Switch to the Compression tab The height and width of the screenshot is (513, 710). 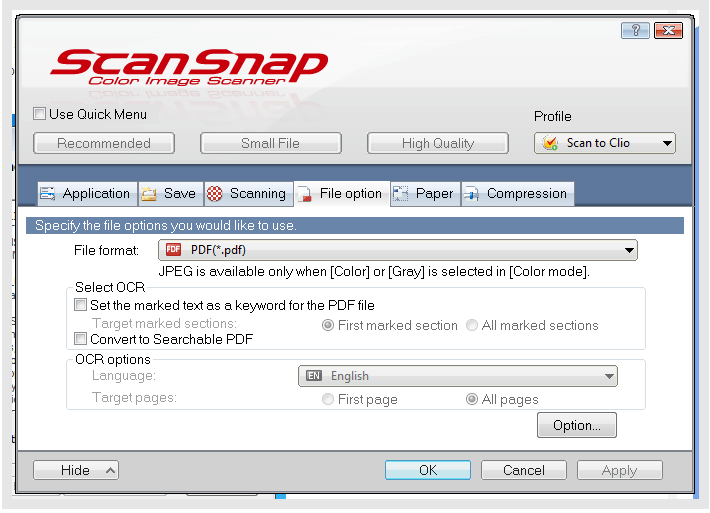tap(526, 194)
